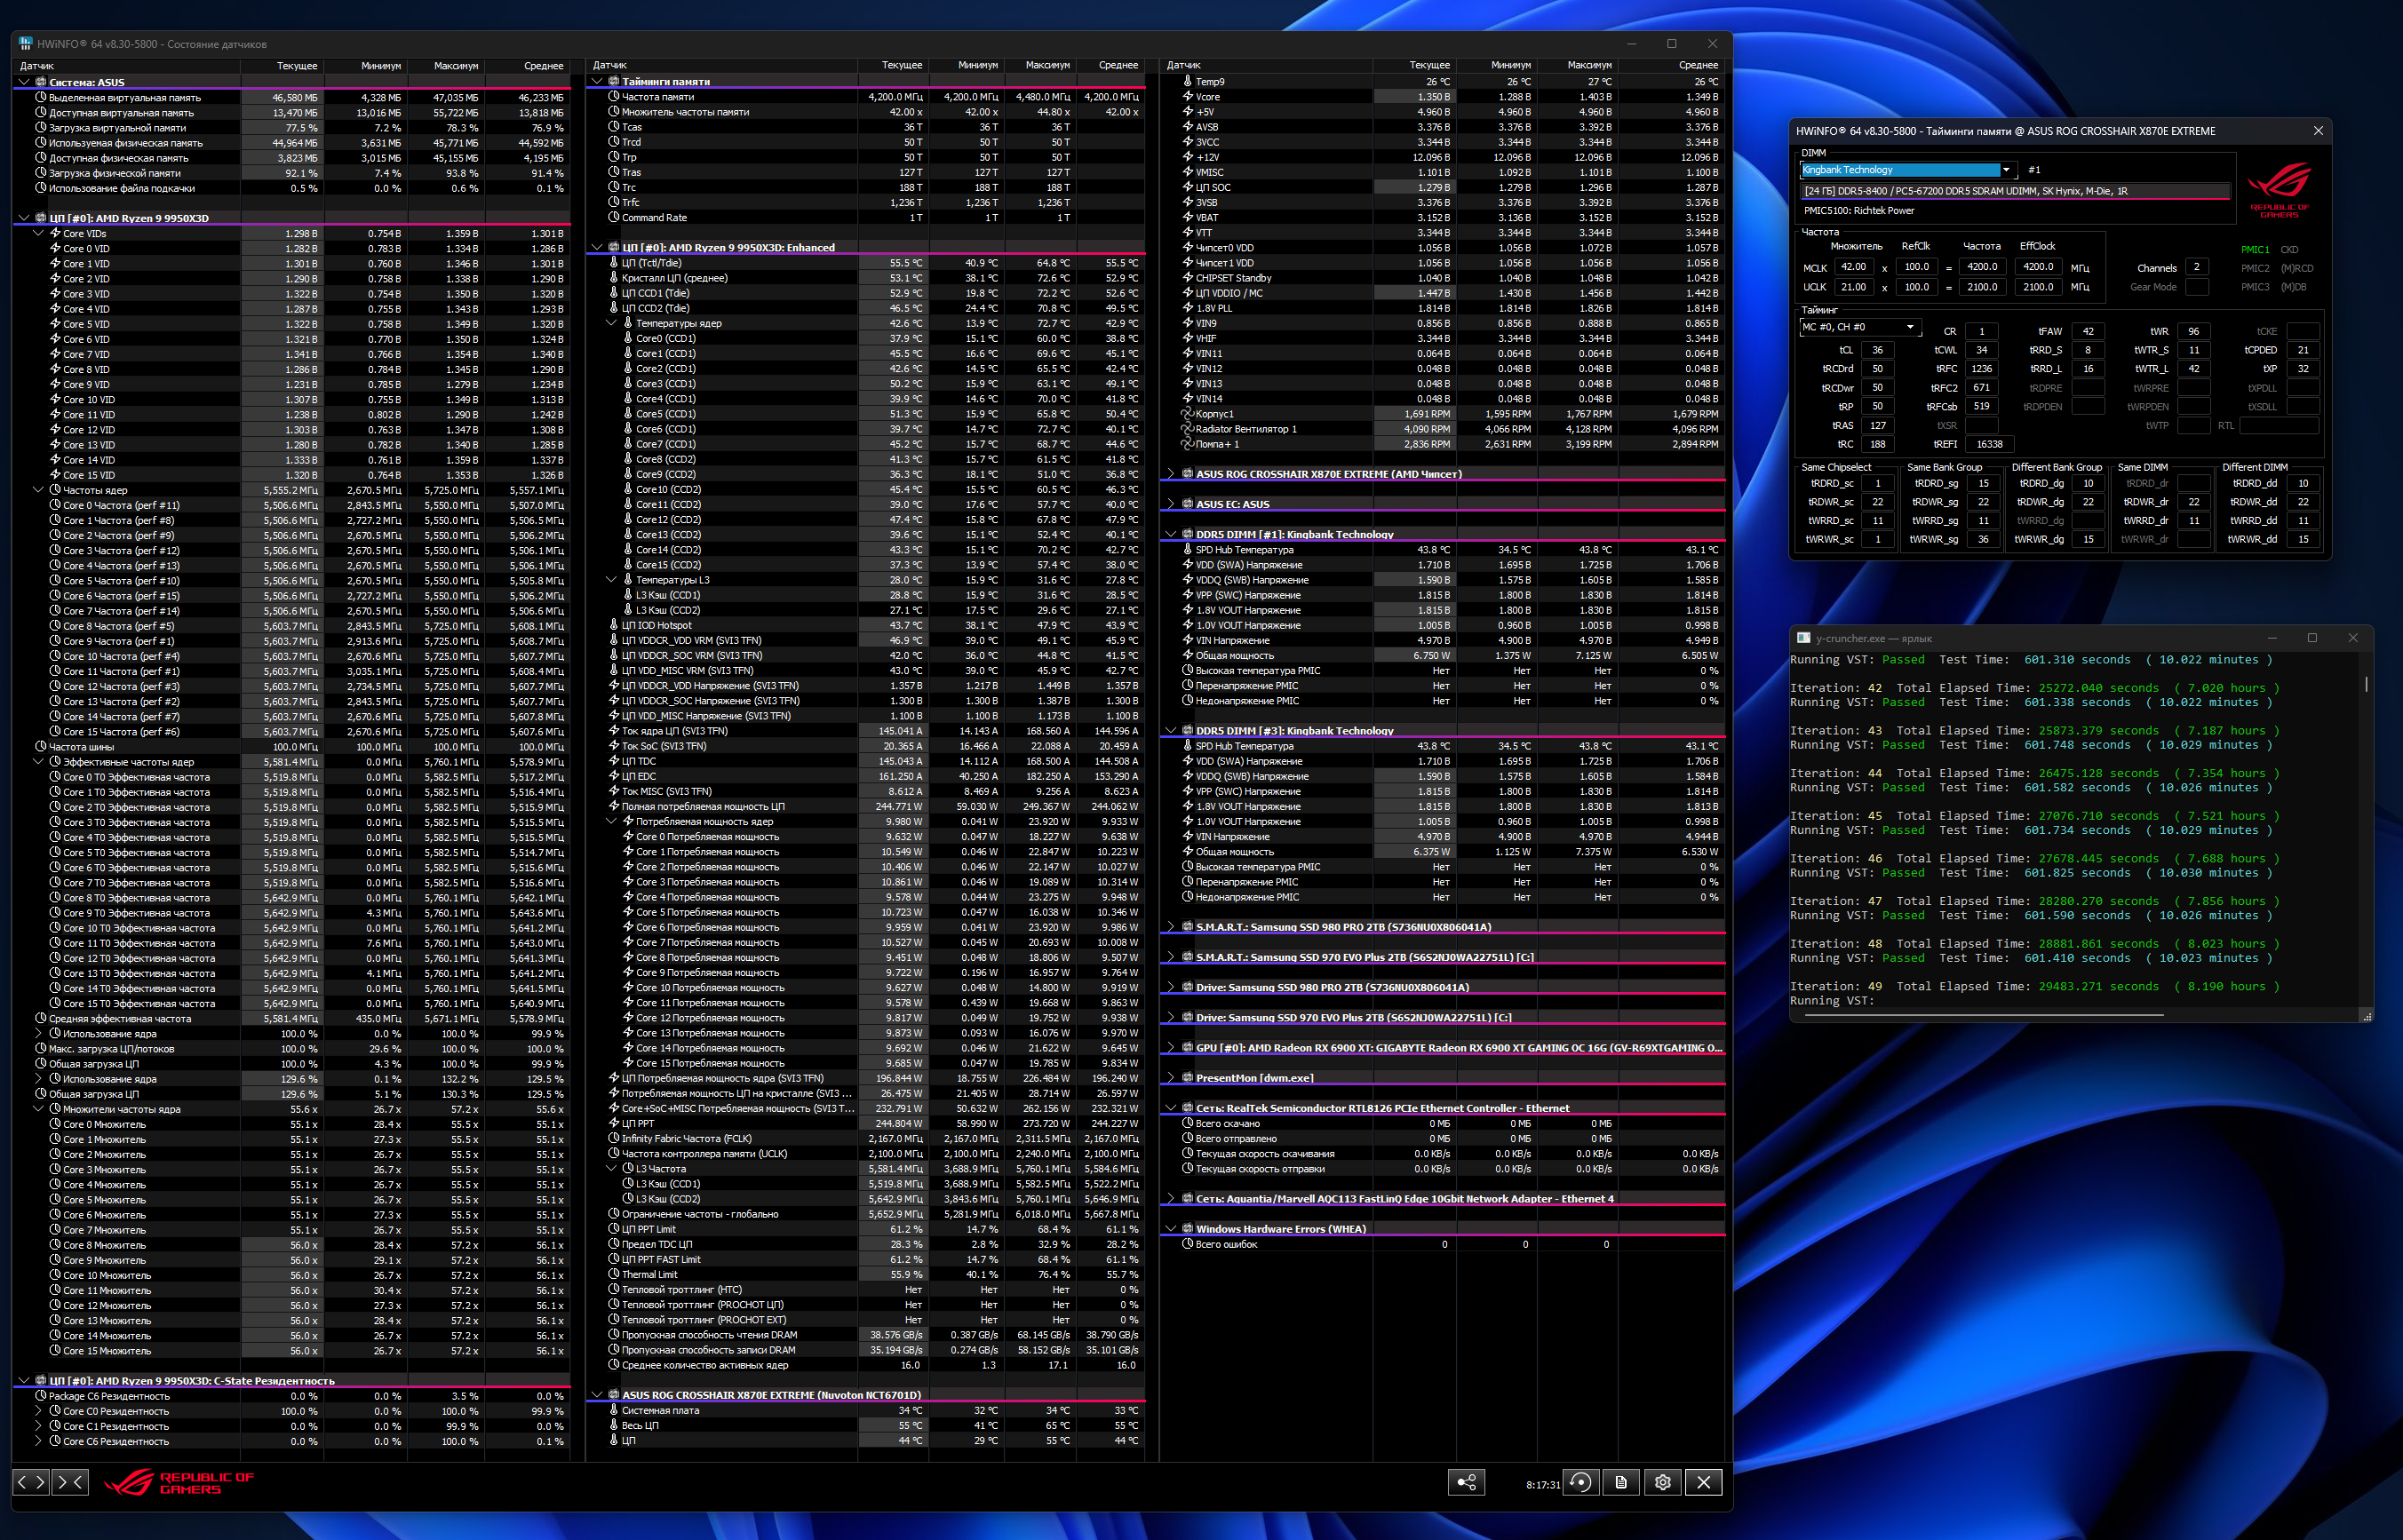This screenshot has height=1540, width=2403.
Task: Click the tRFC value field 1236
Action: (1981, 369)
